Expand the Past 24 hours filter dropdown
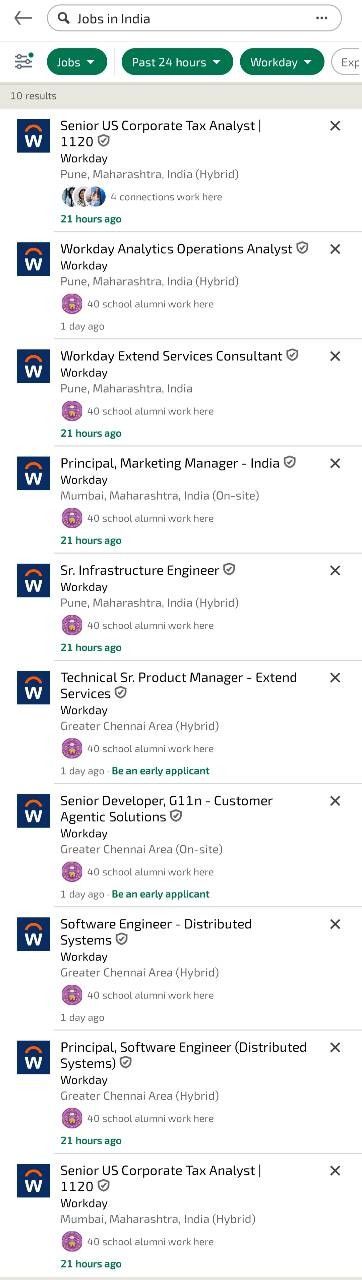 tap(177, 62)
